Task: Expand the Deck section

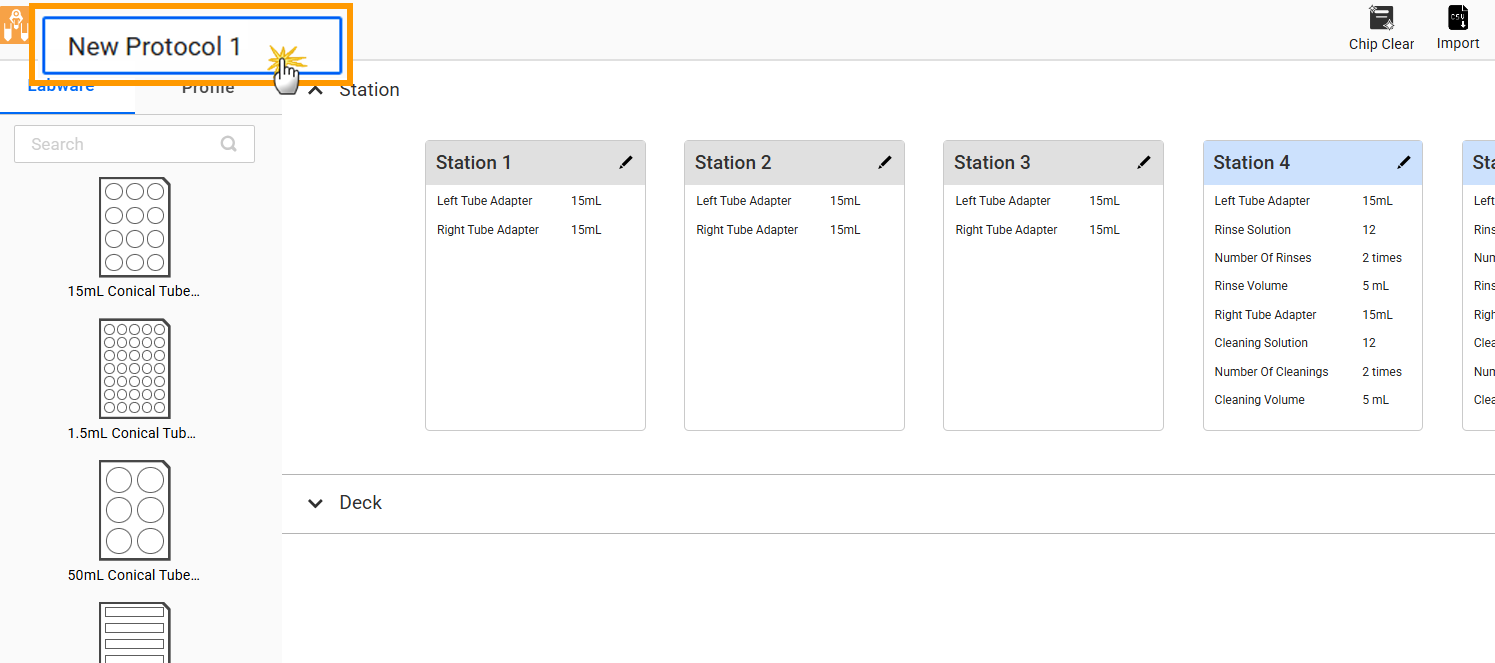Action: 316,503
